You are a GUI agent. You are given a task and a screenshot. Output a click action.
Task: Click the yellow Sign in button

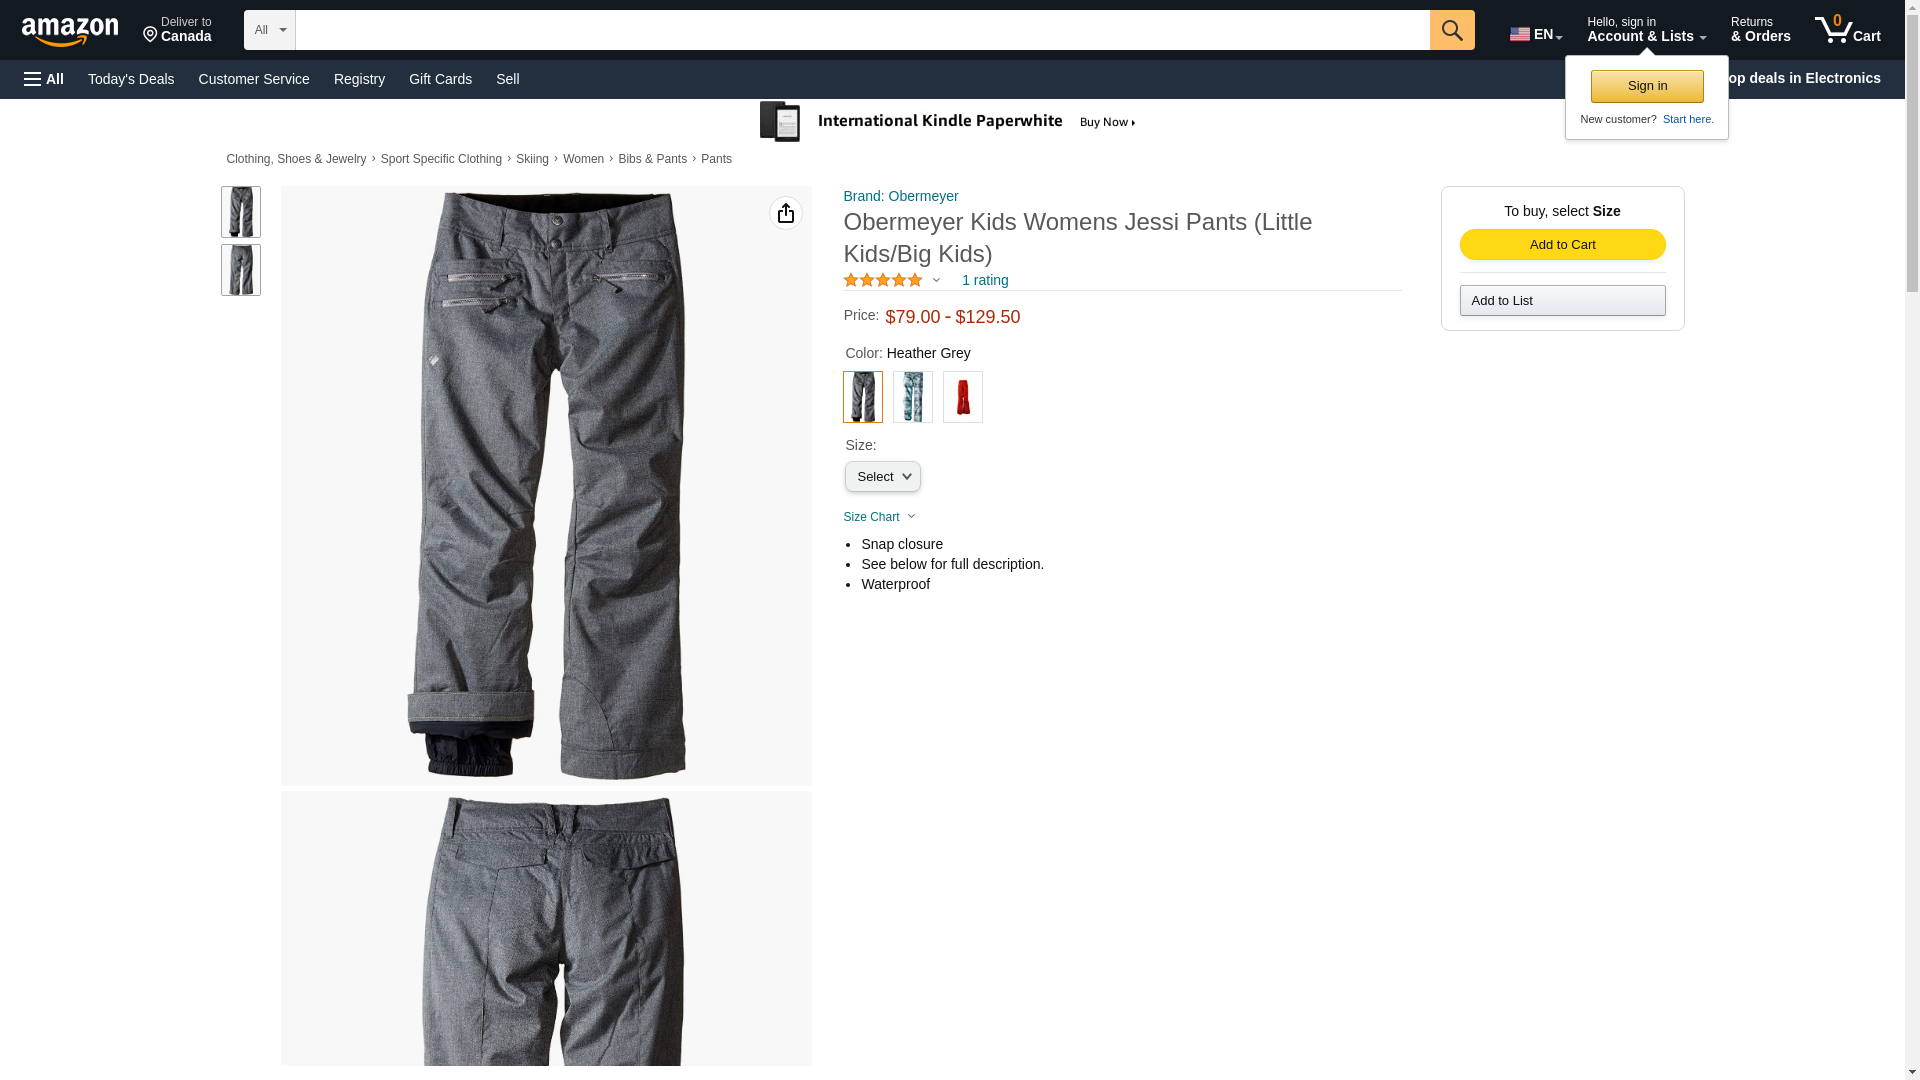(x=1647, y=86)
